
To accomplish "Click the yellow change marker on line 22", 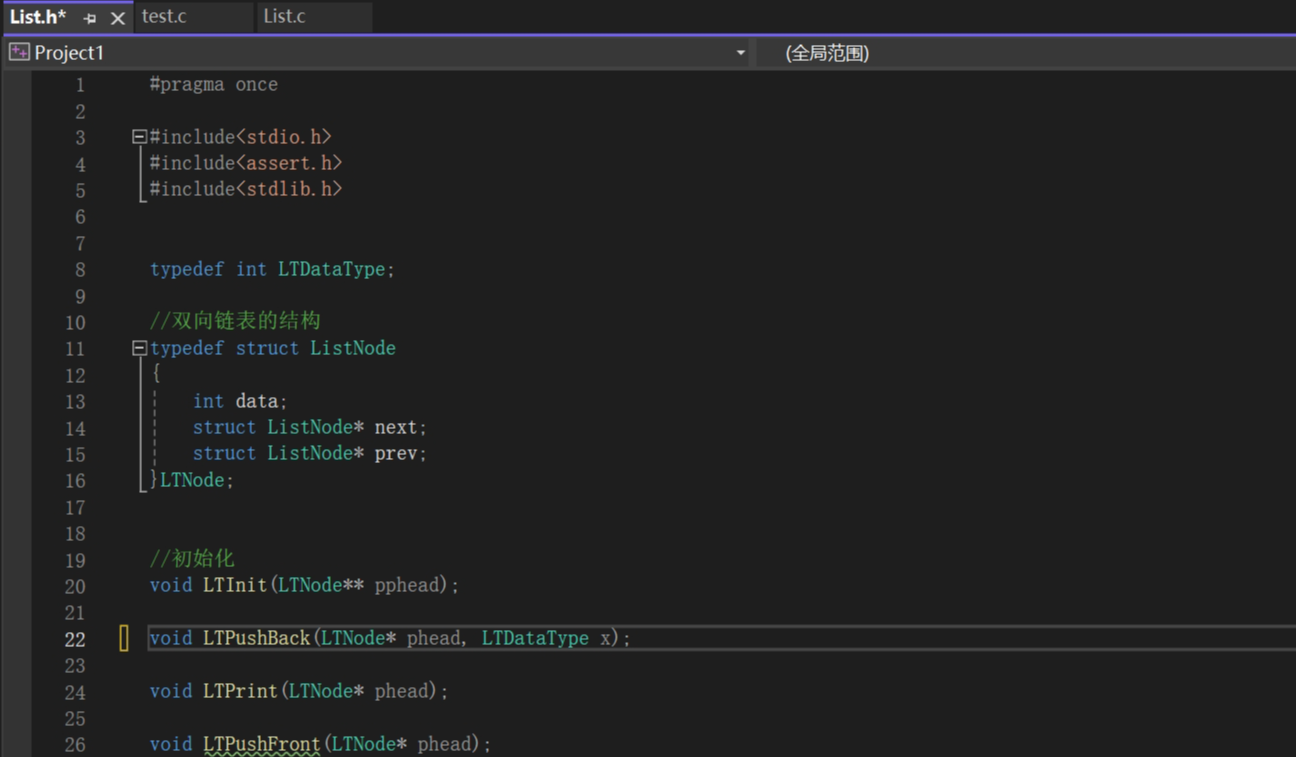I will click(x=124, y=638).
